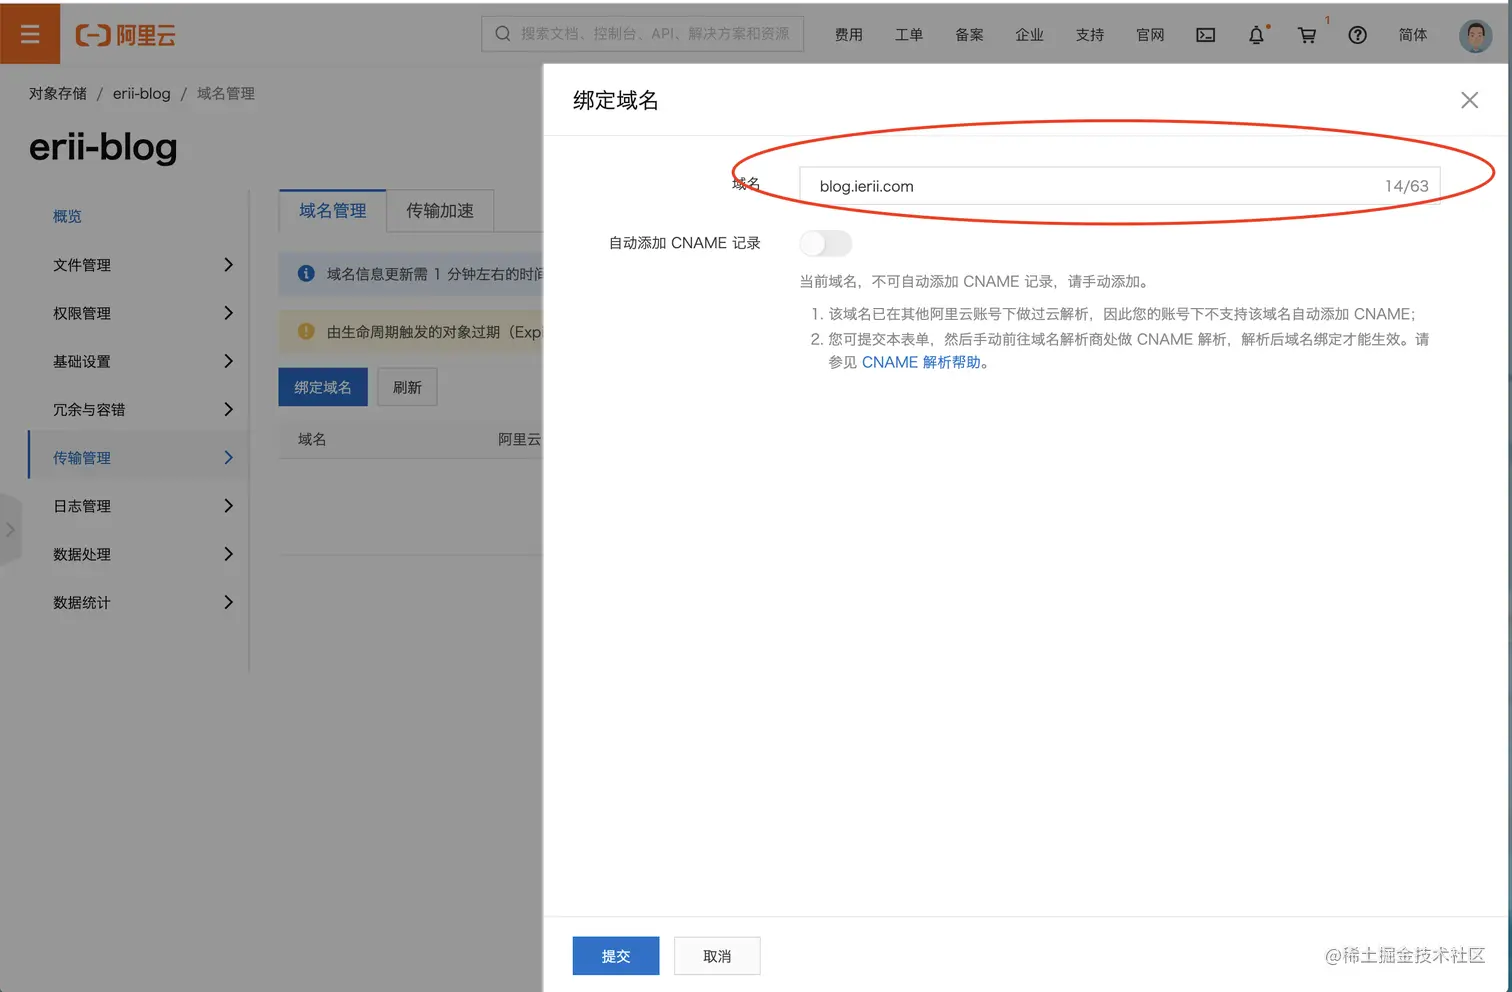1512x992 pixels.
Task: Click the blue info icon in notice
Action: [306, 273]
